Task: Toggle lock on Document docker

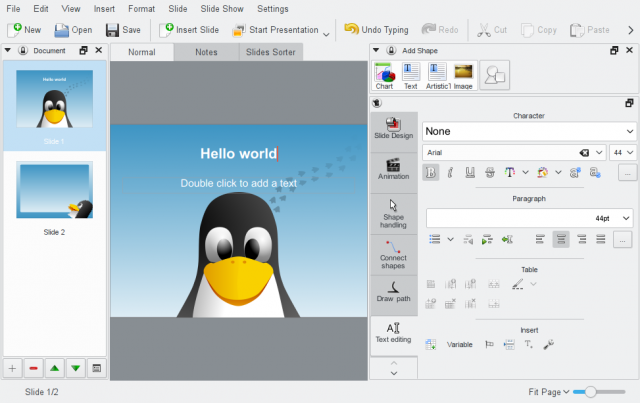Action: 23,51
